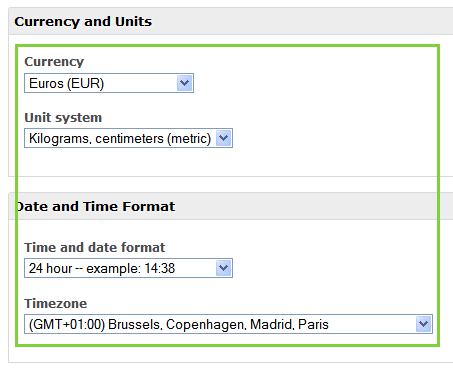The height and width of the screenshot is (373, 453).
Task: Click the Currency field label
Action: click(x=54, y=62)
